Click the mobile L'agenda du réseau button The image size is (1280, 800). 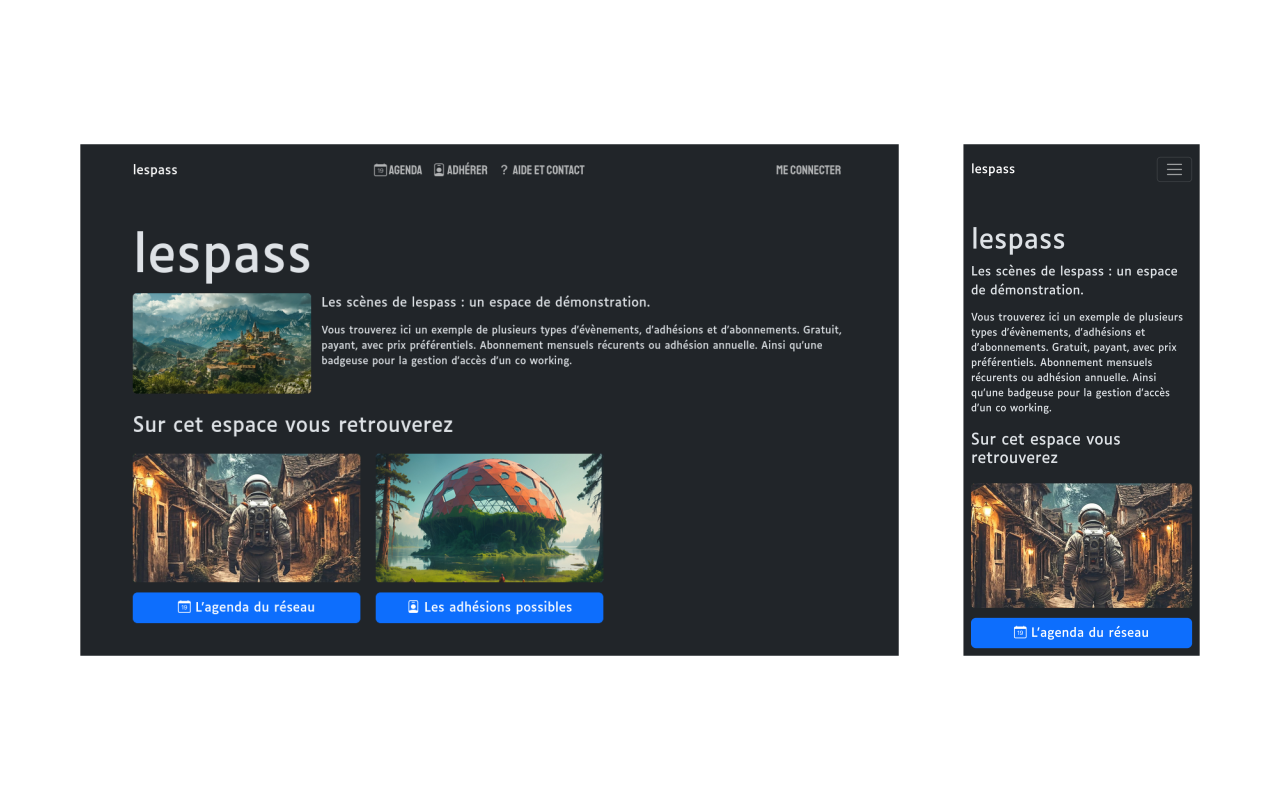[x=1081, y=633]
